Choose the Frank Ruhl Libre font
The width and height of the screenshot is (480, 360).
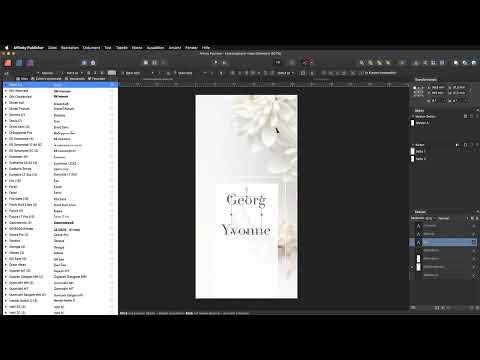60,205
